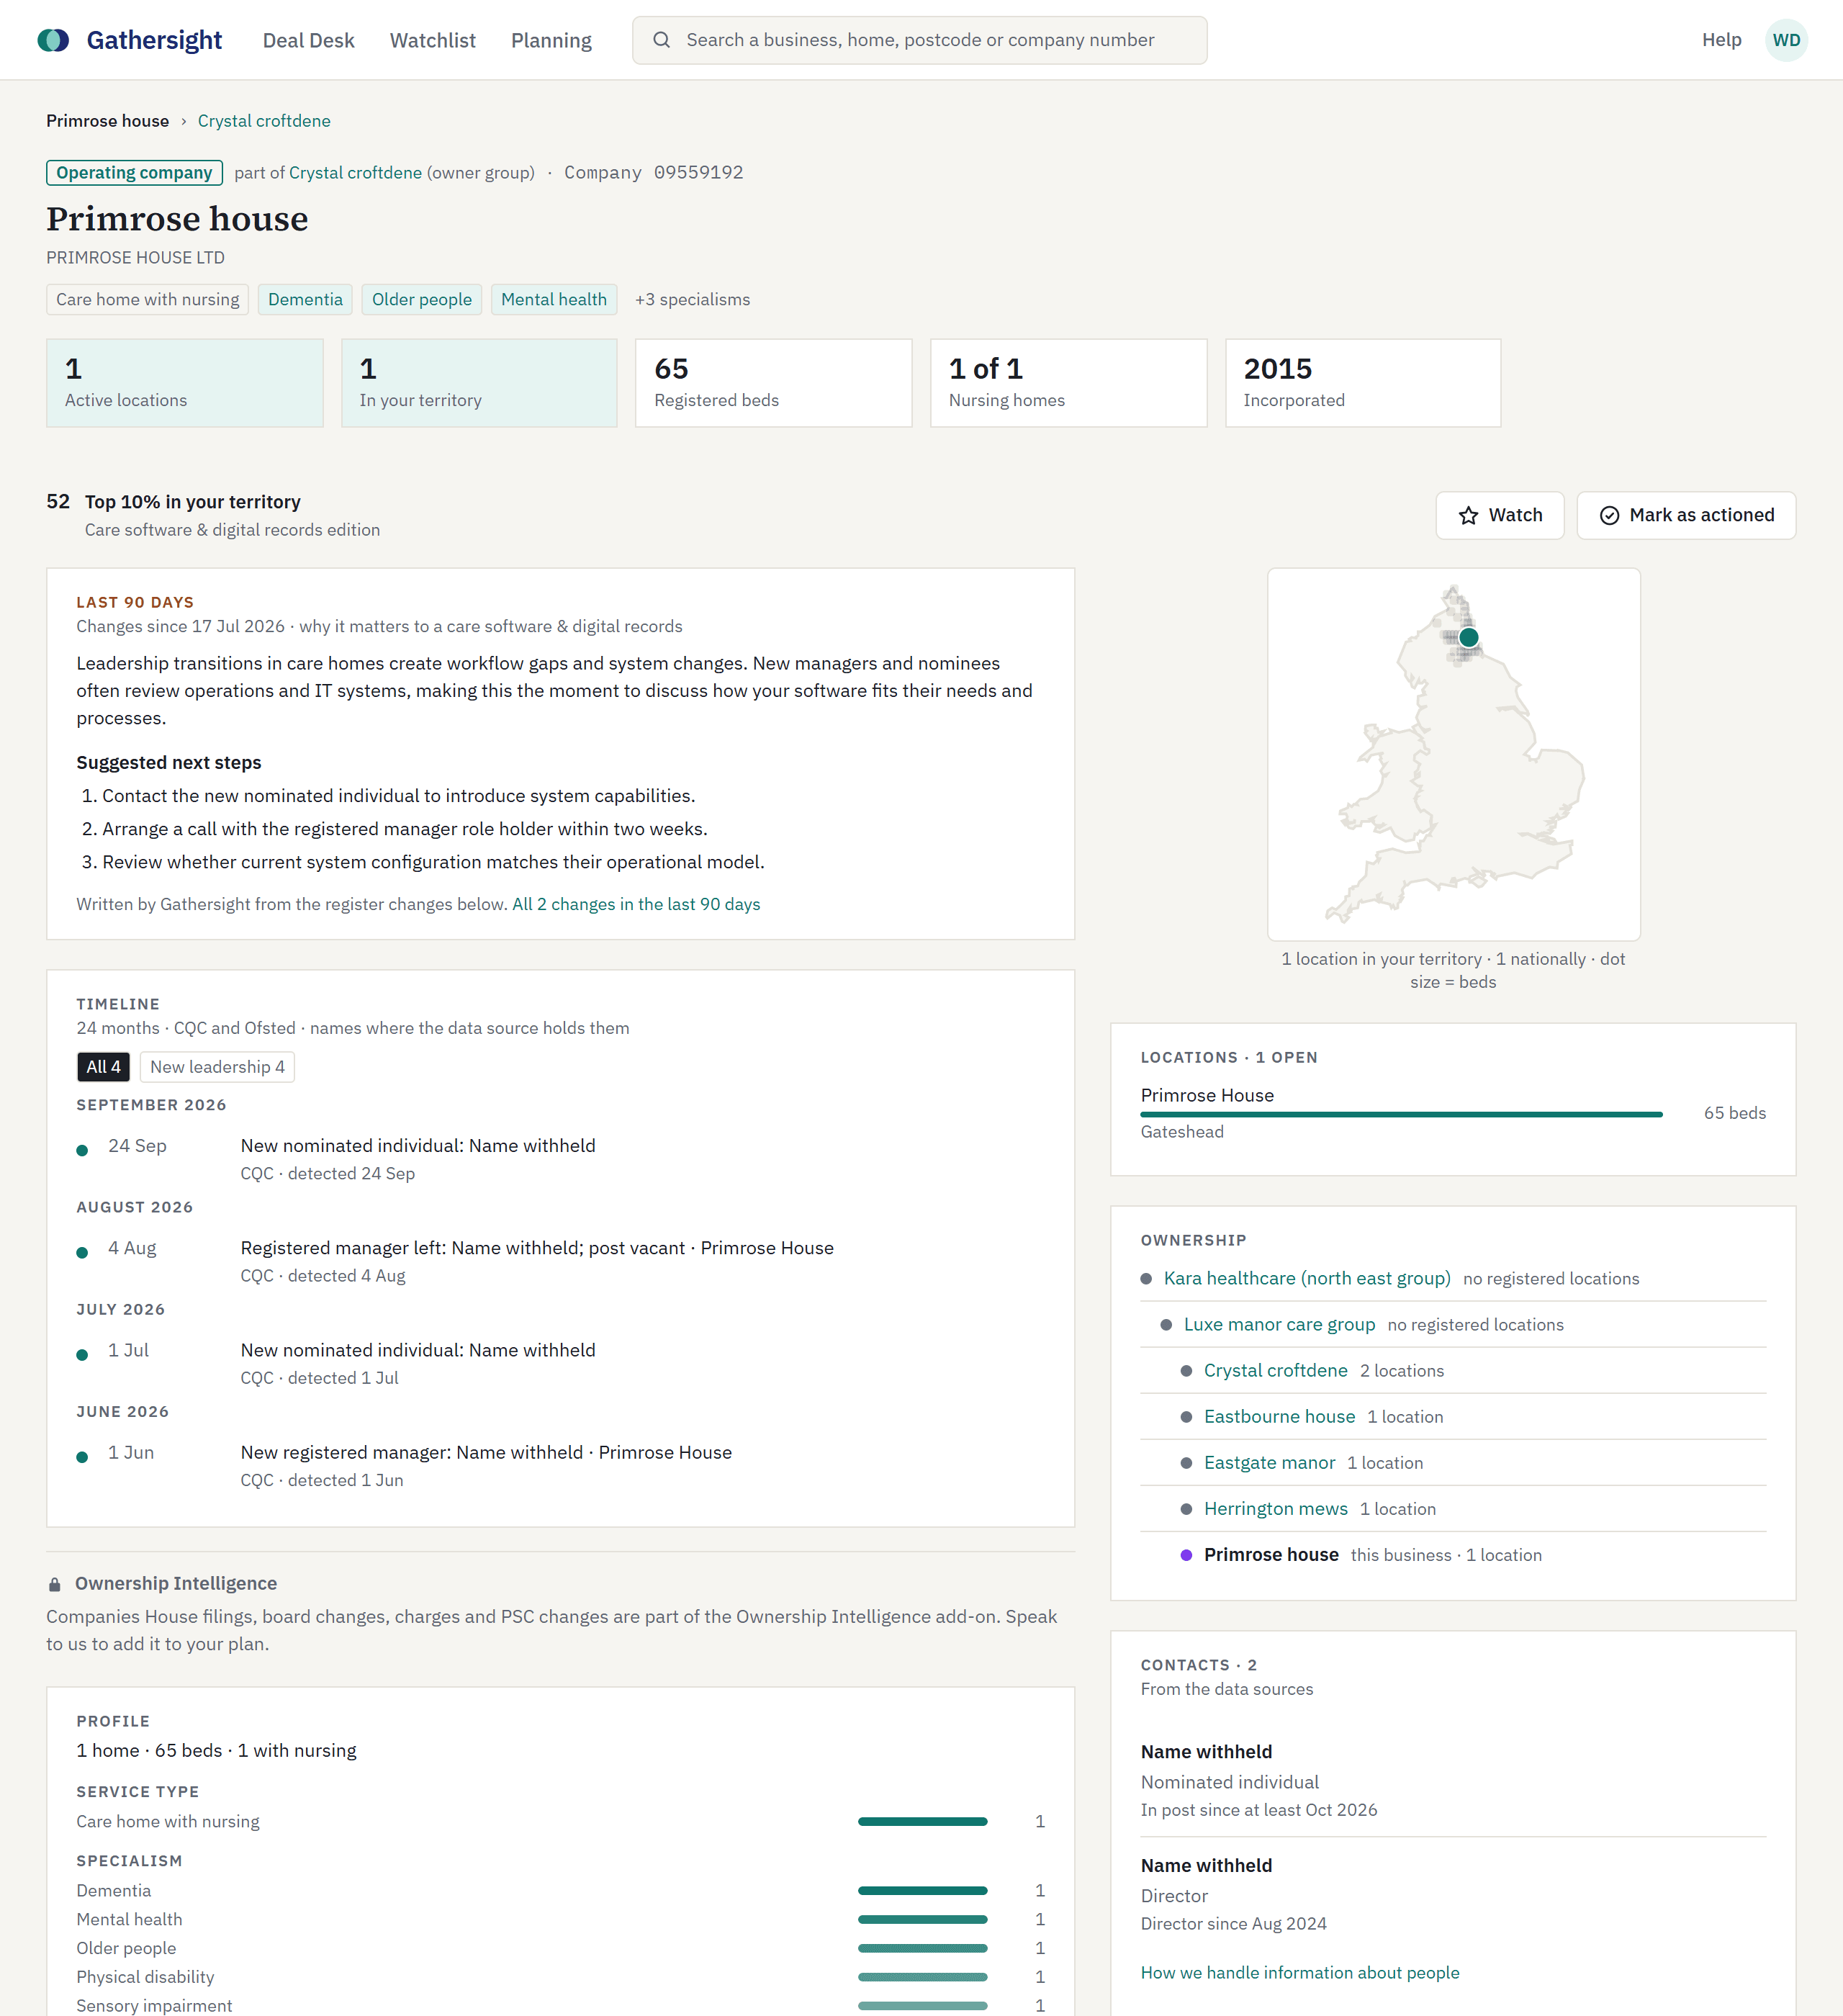Click the checkmark icon on Mark as actioned
The height and width of the screenshot is (2016, 1843).
[1609, 515]
